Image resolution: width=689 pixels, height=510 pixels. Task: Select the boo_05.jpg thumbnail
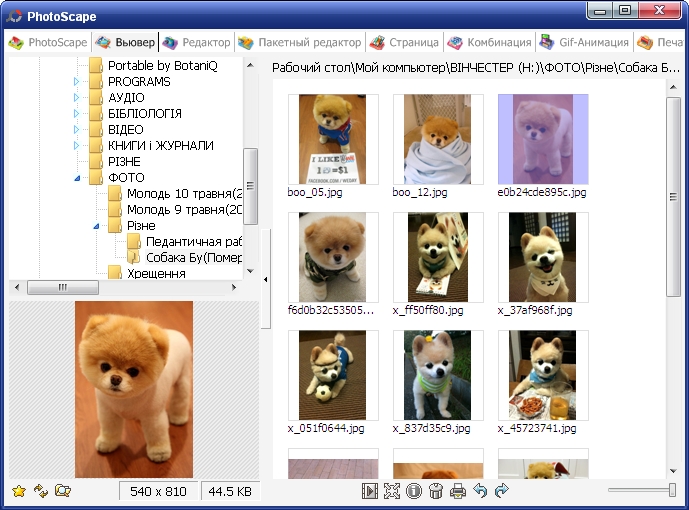[333, 139]
